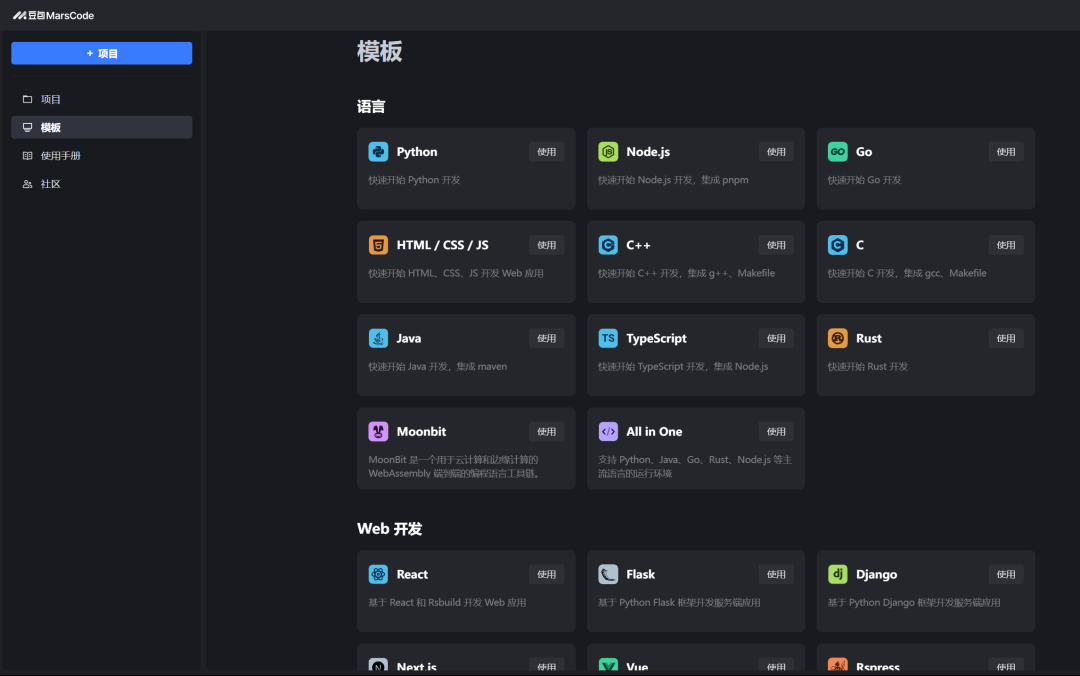The image size is (1080, 676).
Task: Click 使用 for the Go template
Action: 1006,152
